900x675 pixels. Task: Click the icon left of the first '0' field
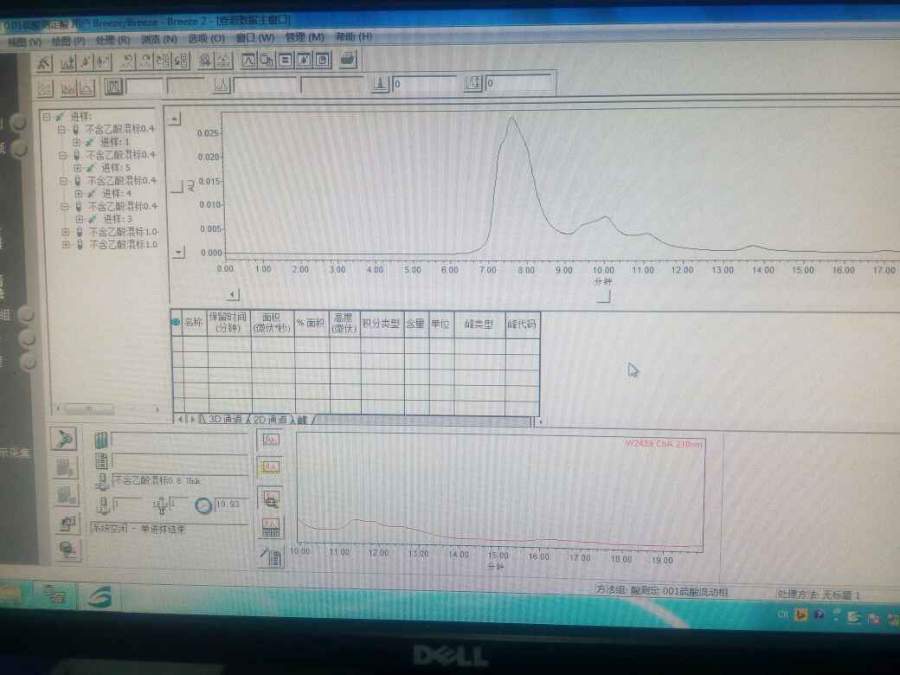point(380,84)
